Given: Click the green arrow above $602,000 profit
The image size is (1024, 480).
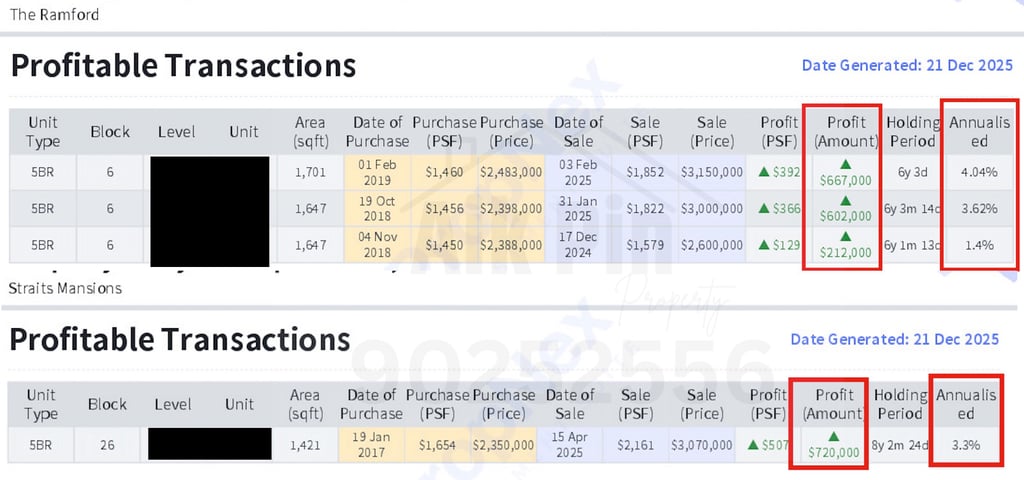Looking at the screenshot, I should [843, 199].
